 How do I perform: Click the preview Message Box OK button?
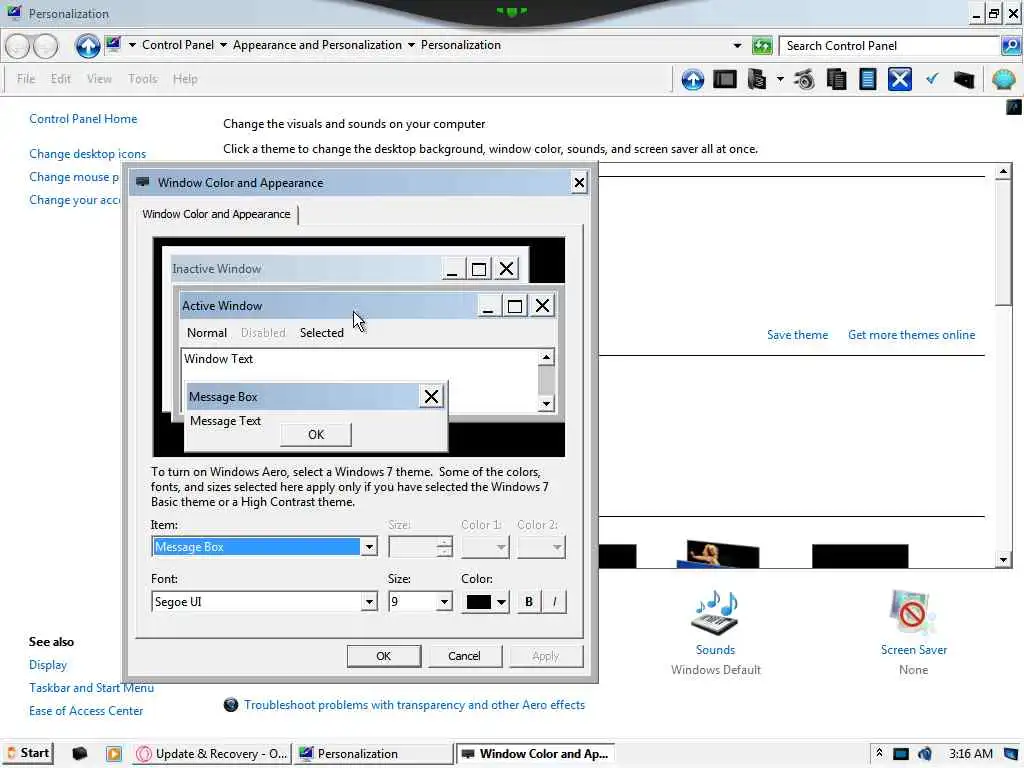click(x=316, y=435)
